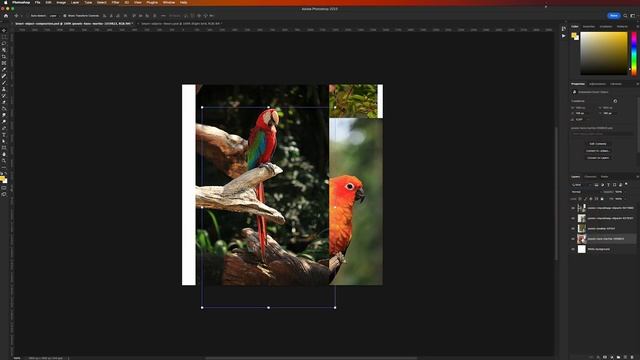This screenshot has width=640, height=360.
Task: Select the Eraser tool
Action: coord(4,102)
